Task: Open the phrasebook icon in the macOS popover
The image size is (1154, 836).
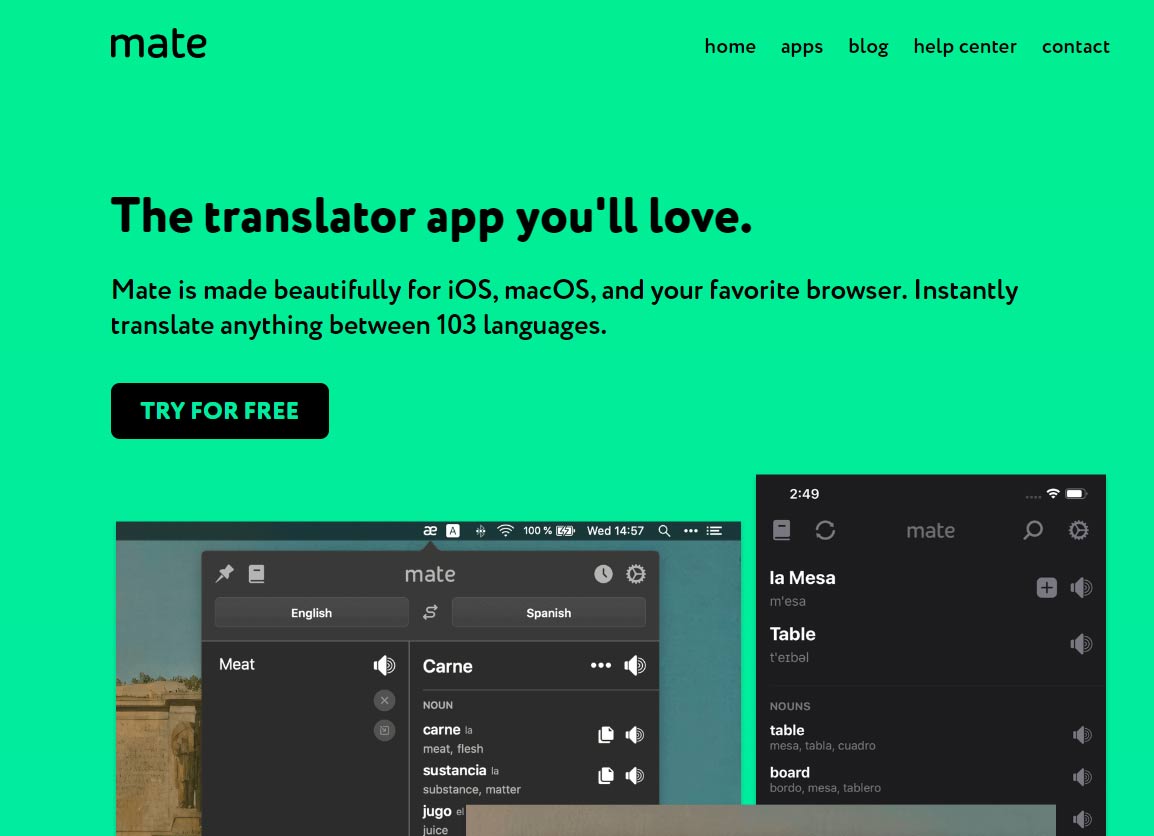Action: tap(255, 572)
